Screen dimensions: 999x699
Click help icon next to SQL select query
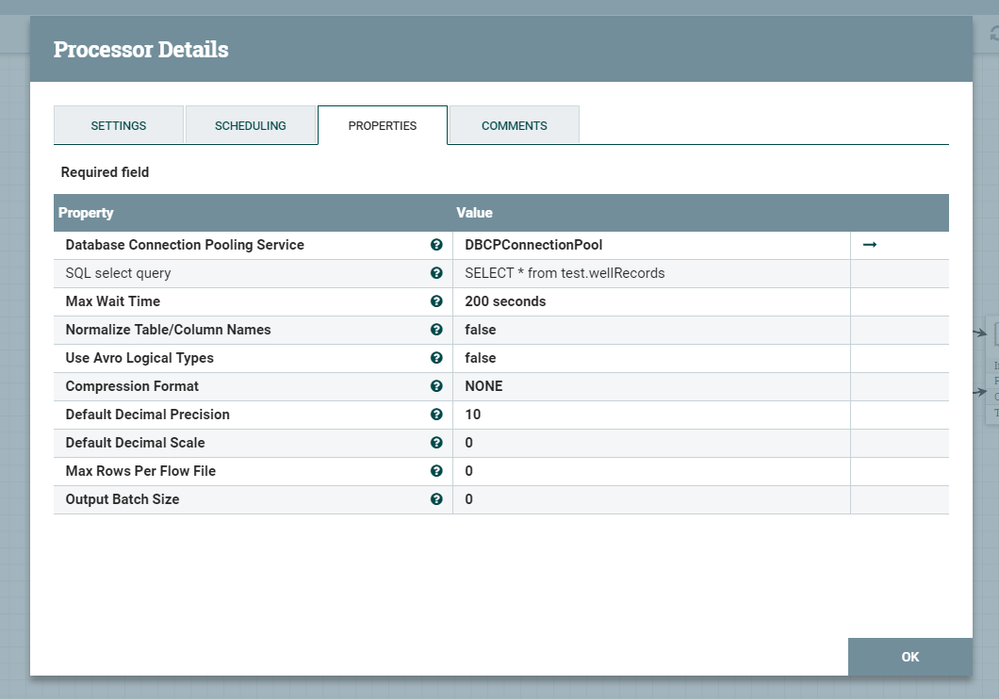point(436,273)
